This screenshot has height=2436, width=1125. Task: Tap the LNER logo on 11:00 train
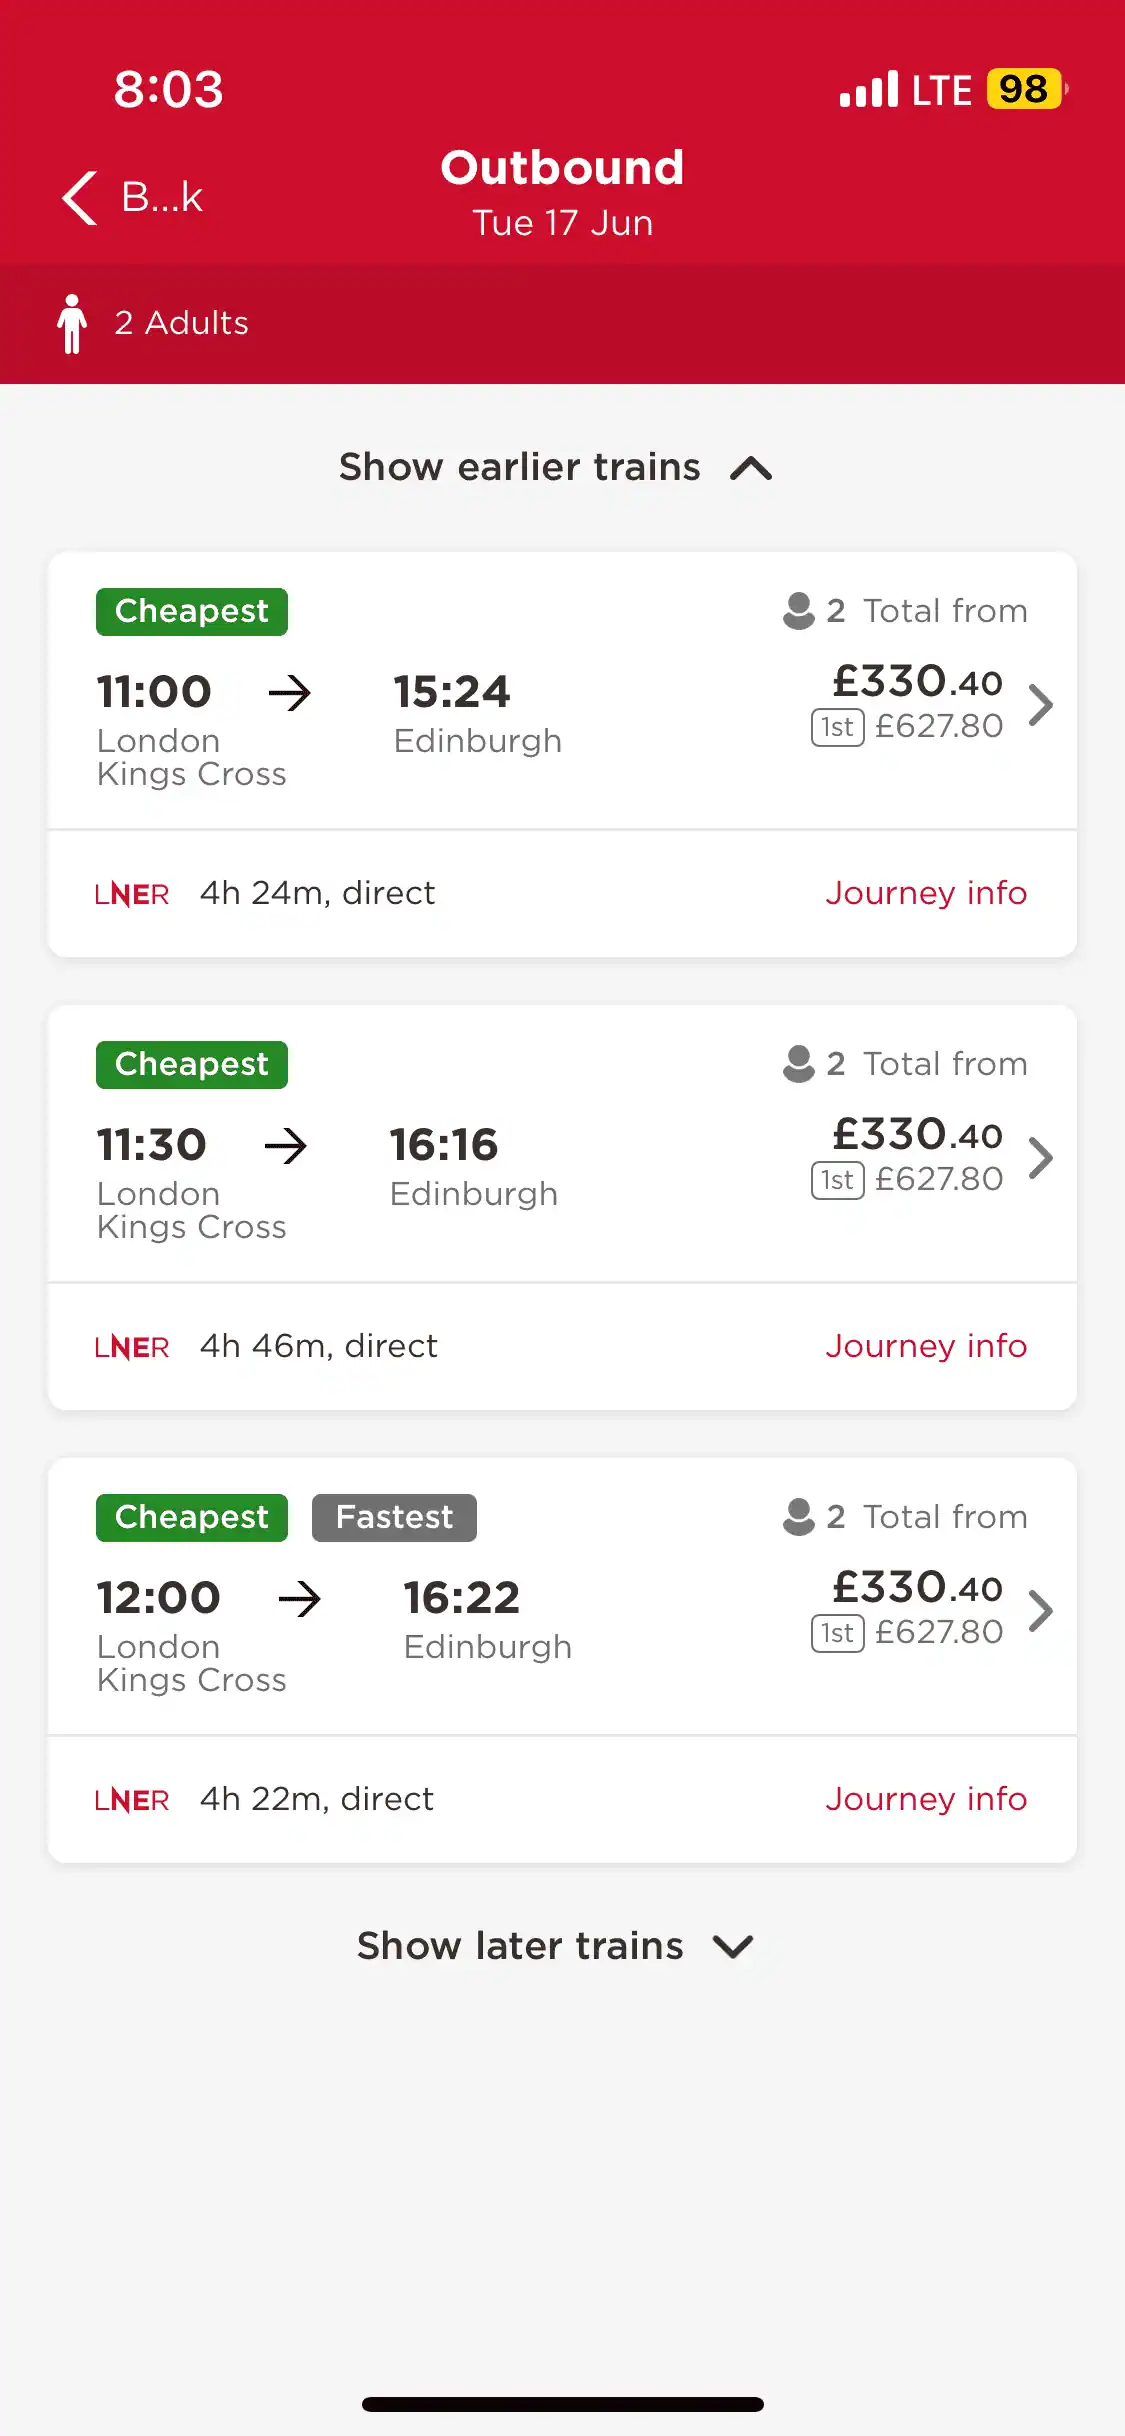click(x=132, y=894)
